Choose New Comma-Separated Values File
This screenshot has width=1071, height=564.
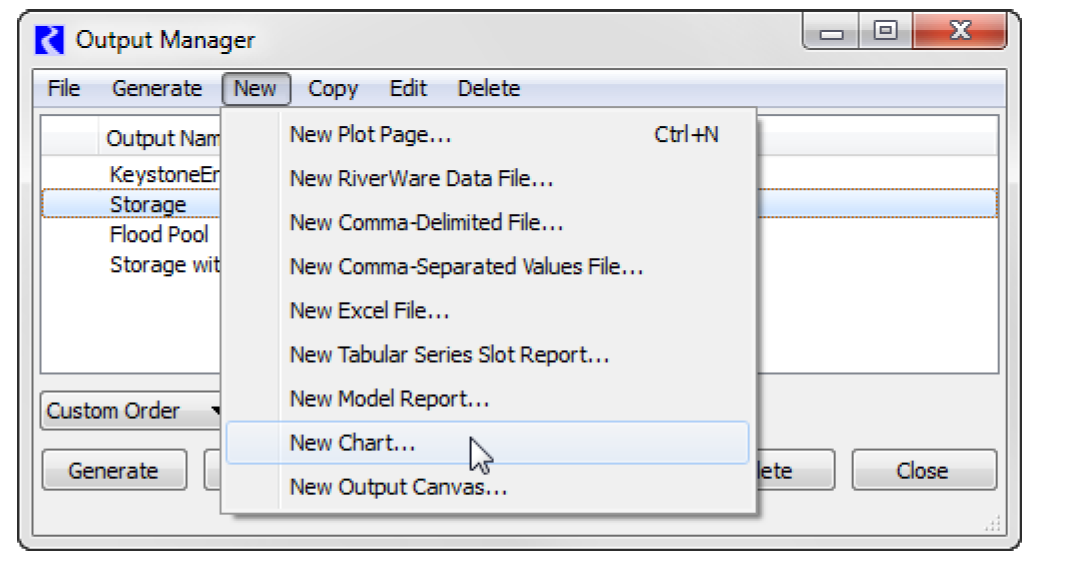click(x=466, y=267)
